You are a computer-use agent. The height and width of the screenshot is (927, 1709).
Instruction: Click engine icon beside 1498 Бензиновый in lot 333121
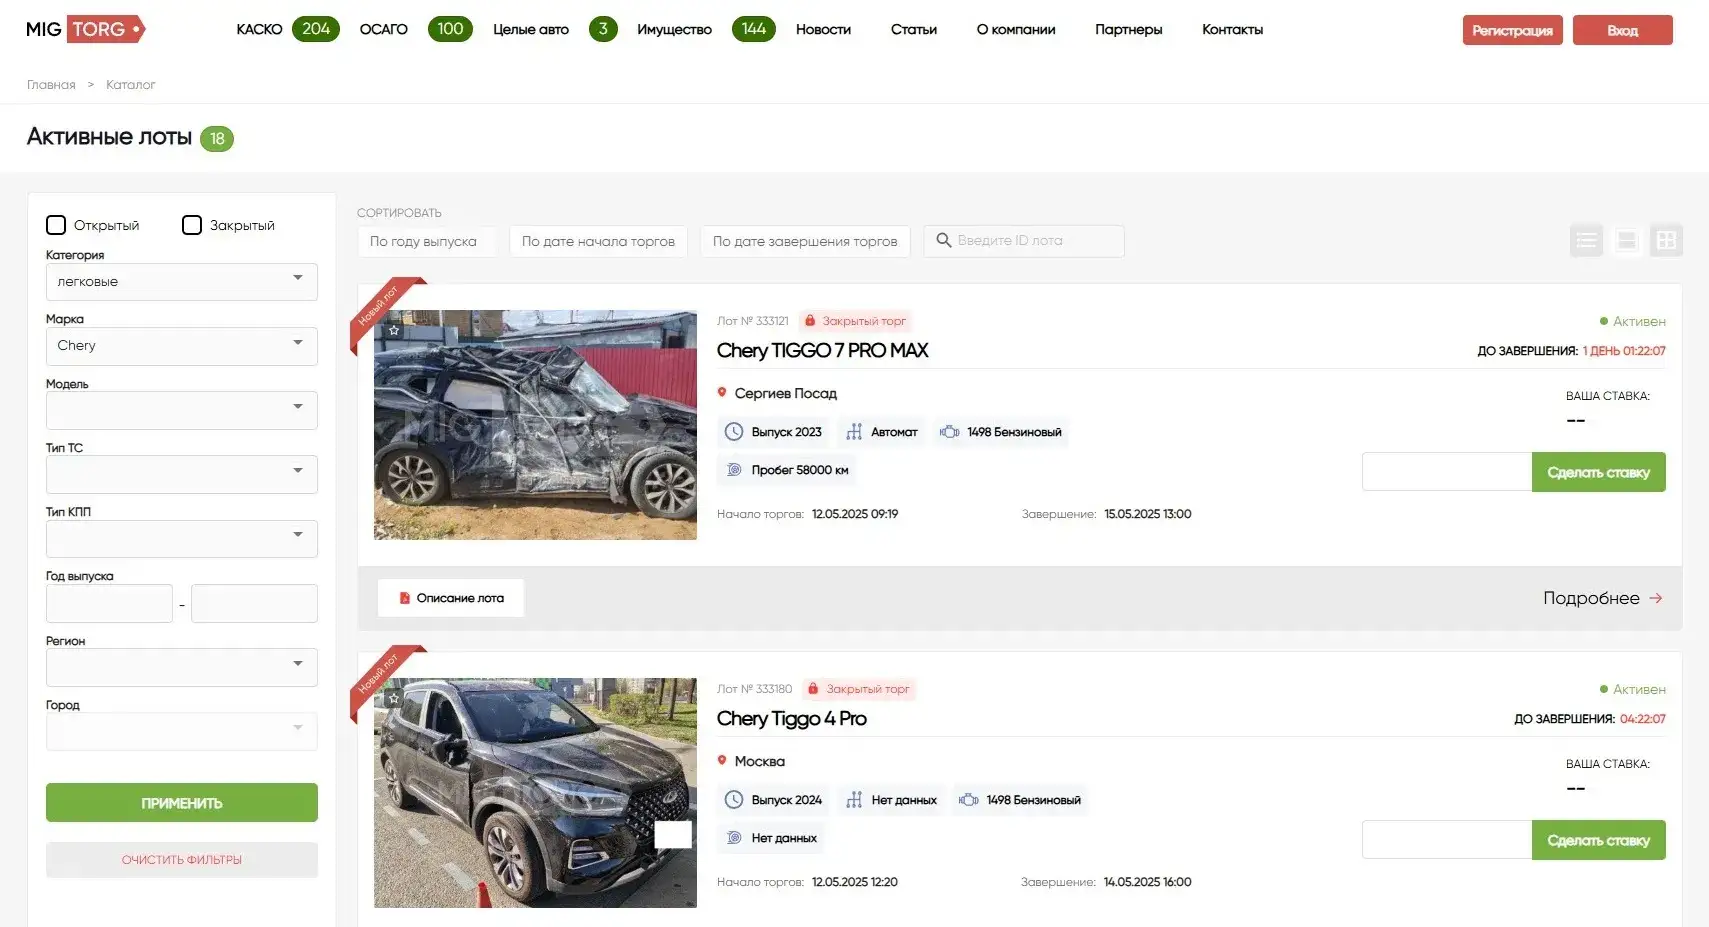click(950, 432)
